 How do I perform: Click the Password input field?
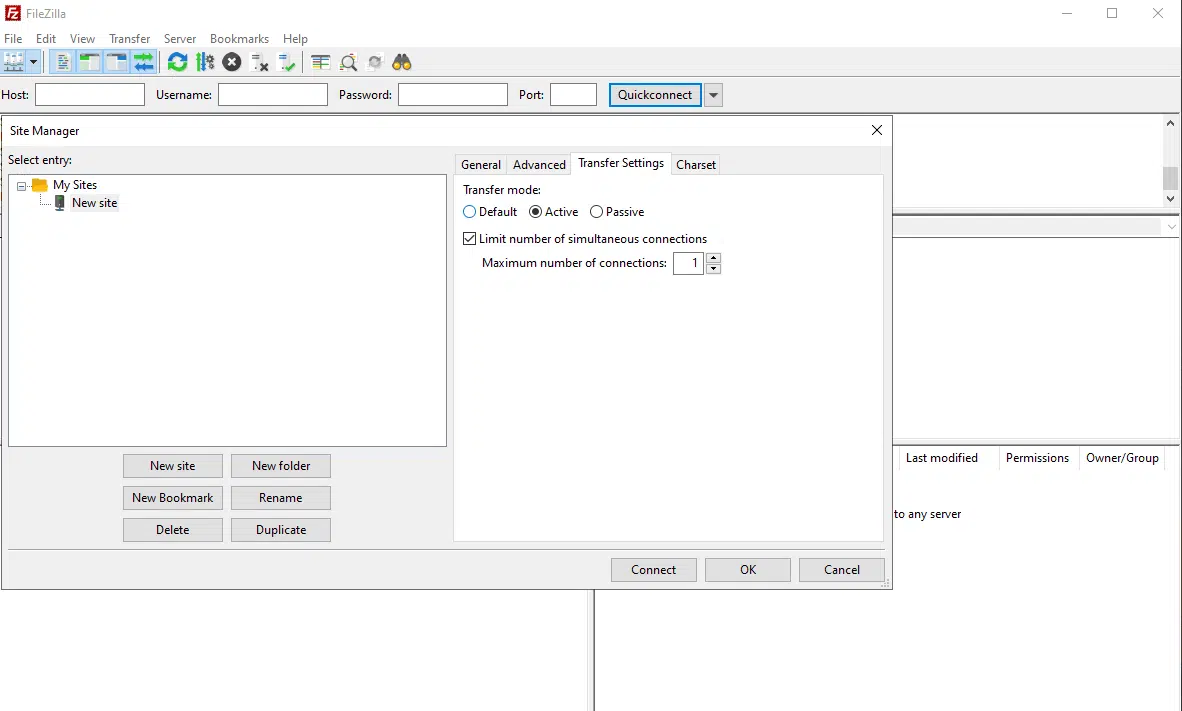tap(452, 94)
